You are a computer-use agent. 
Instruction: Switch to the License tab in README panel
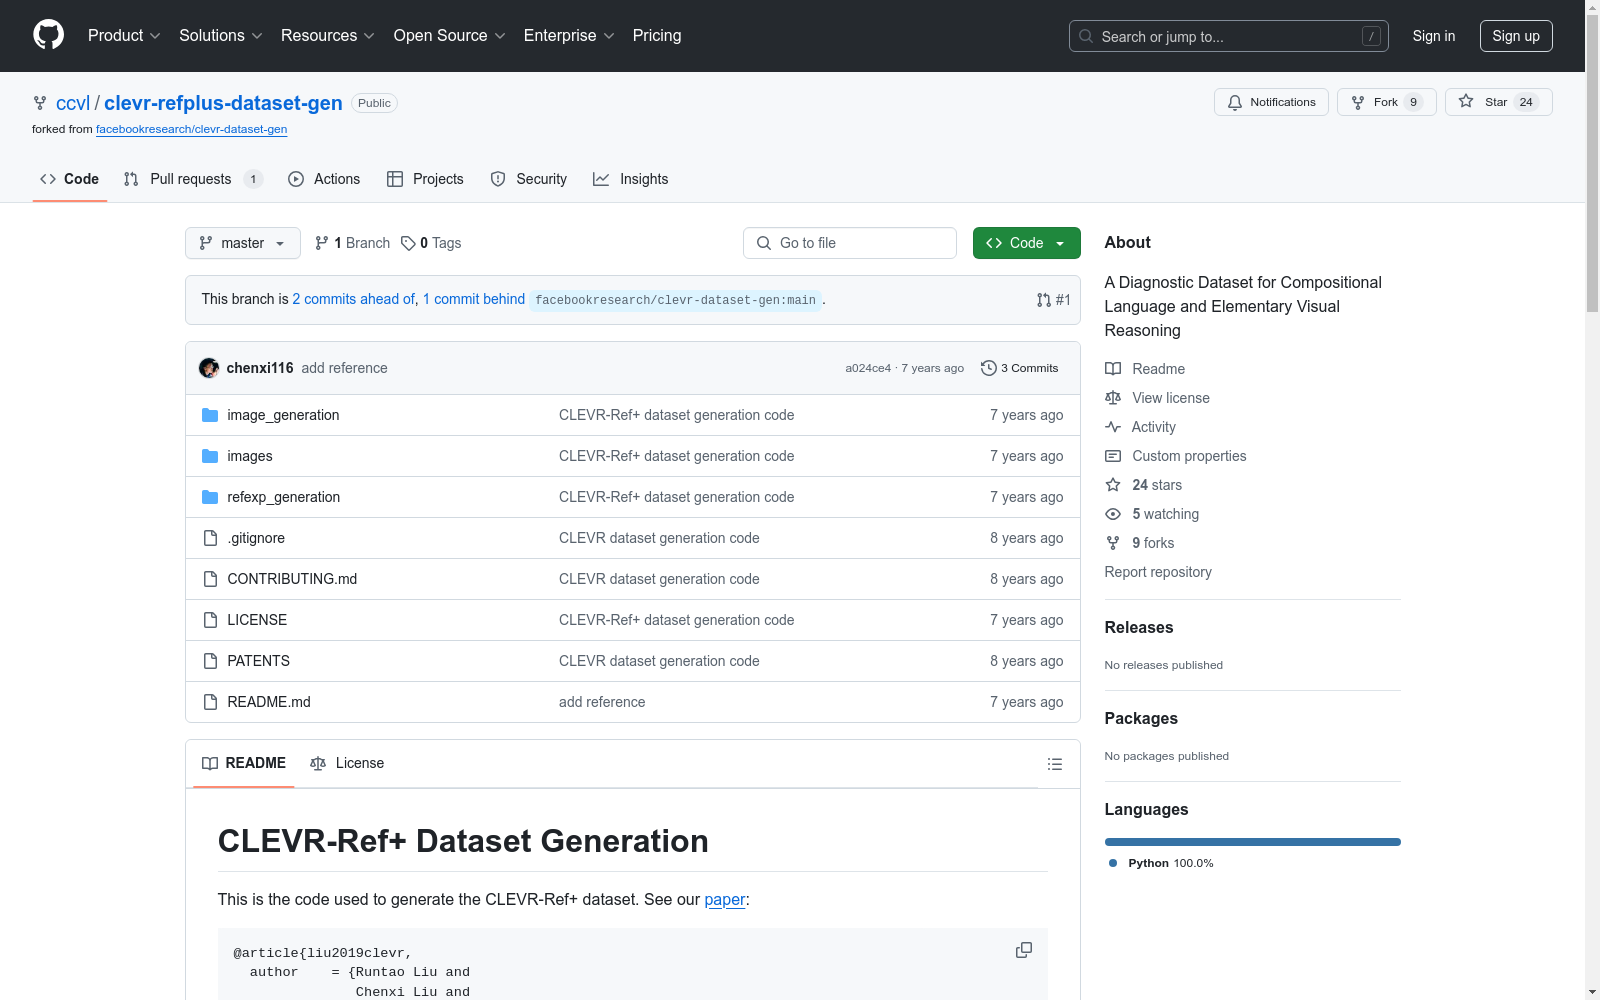(347, 763)
